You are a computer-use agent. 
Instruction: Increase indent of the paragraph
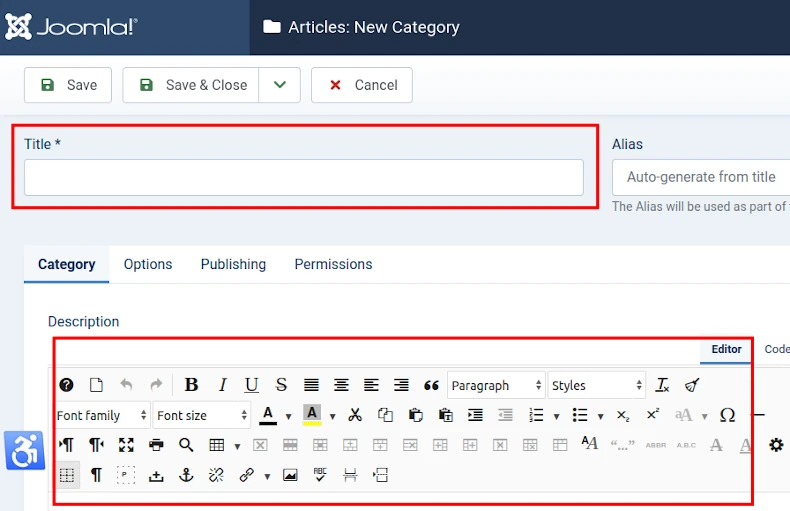[475, 415]
